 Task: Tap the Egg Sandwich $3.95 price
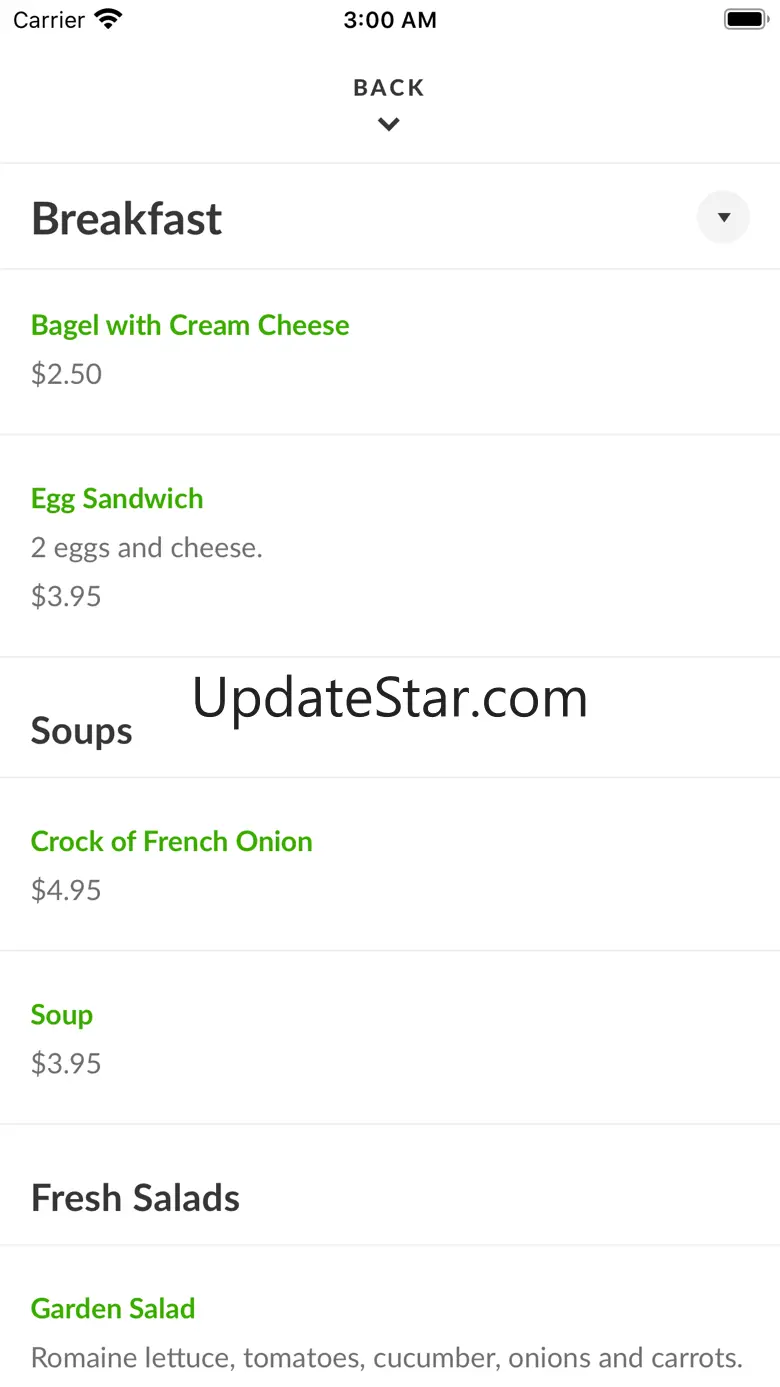66,596
